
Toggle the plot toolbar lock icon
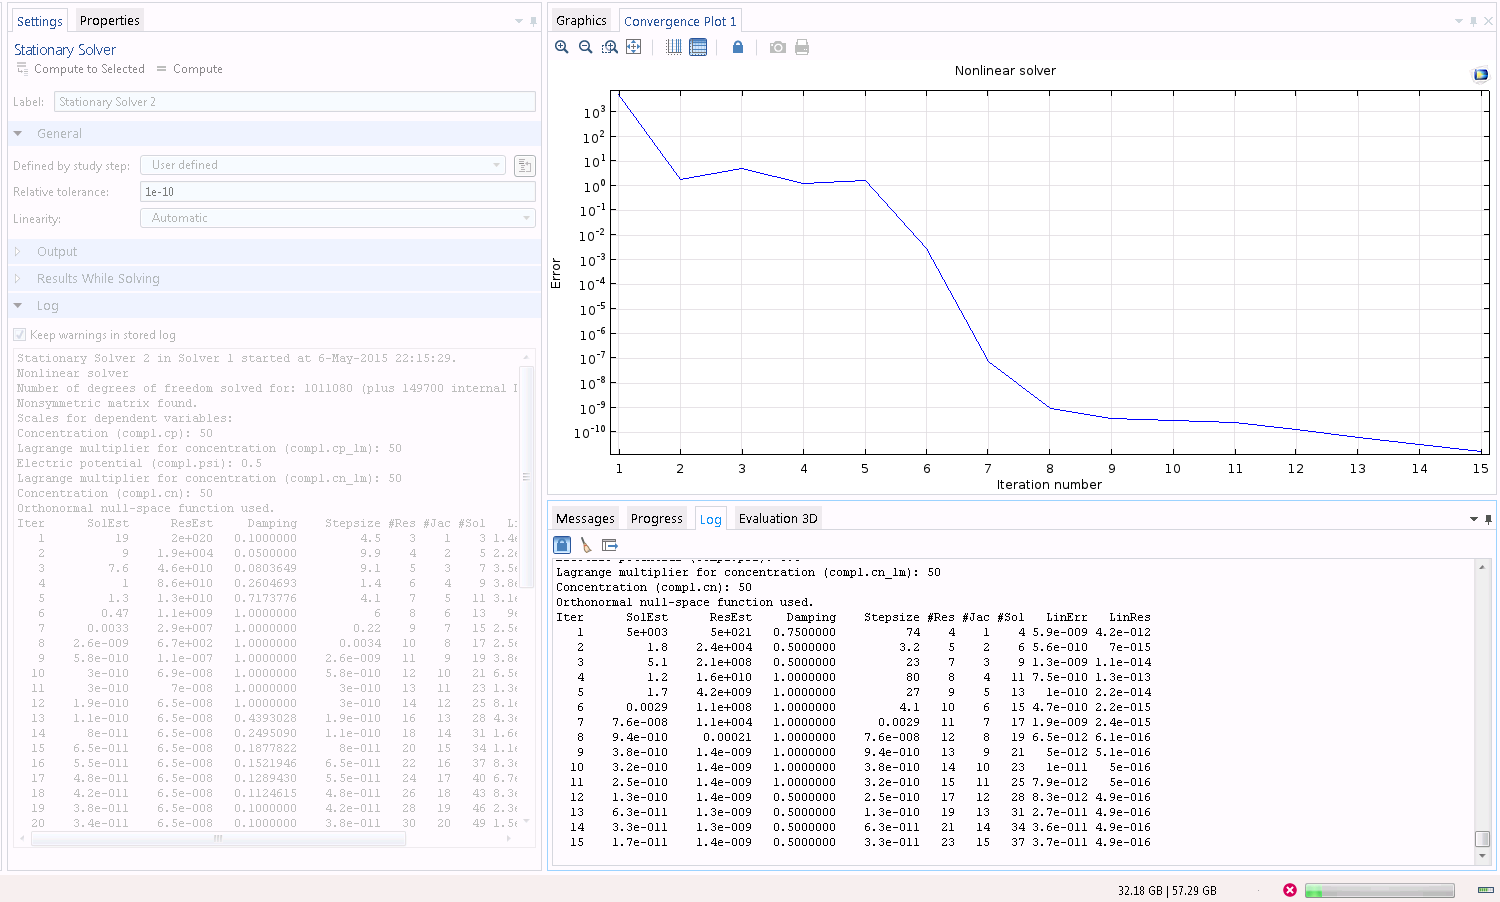pyautogui.click(x=738, y=47)
